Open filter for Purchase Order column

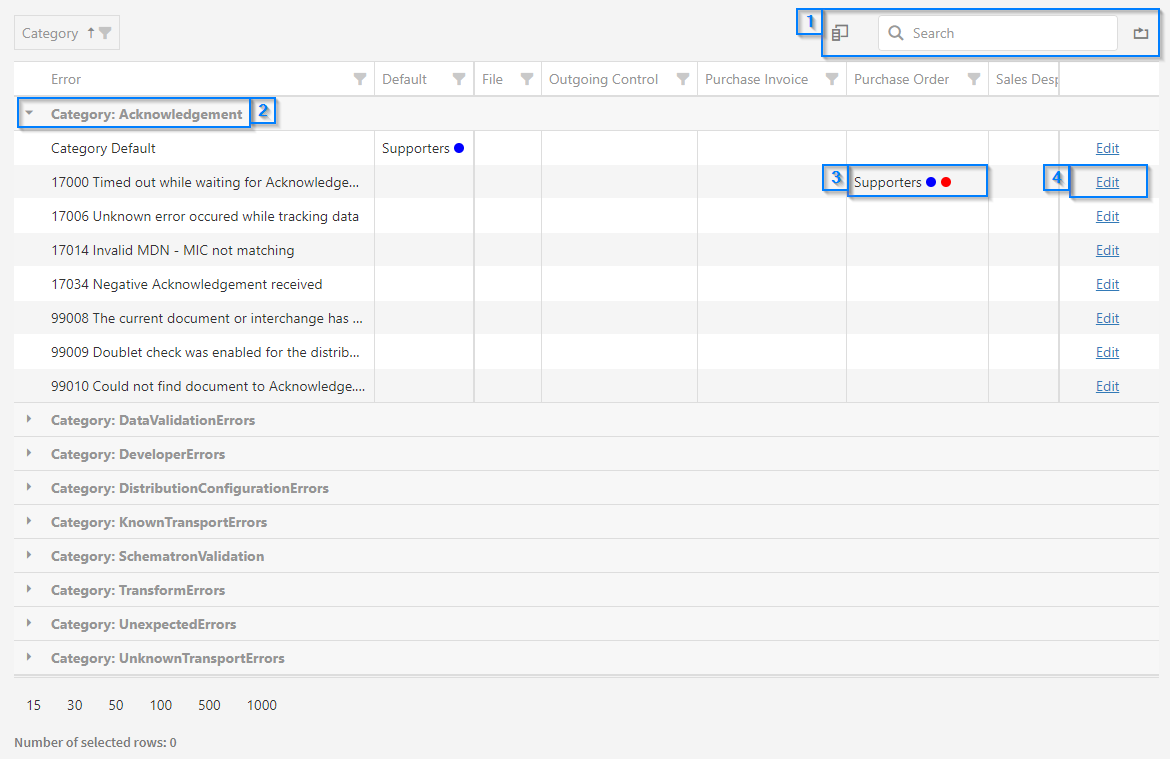coord(974,80)
